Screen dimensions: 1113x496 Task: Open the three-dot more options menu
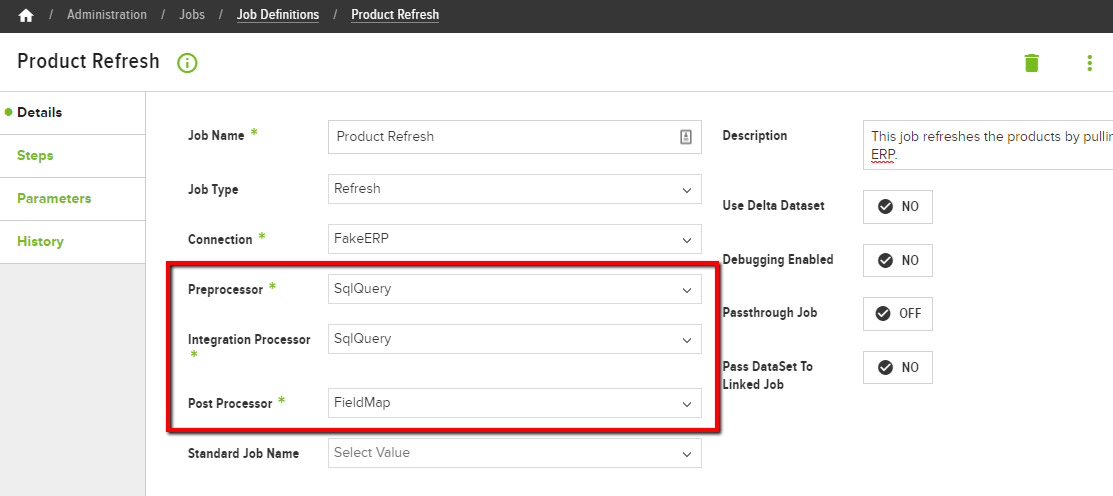click(x=1090, y=63)
